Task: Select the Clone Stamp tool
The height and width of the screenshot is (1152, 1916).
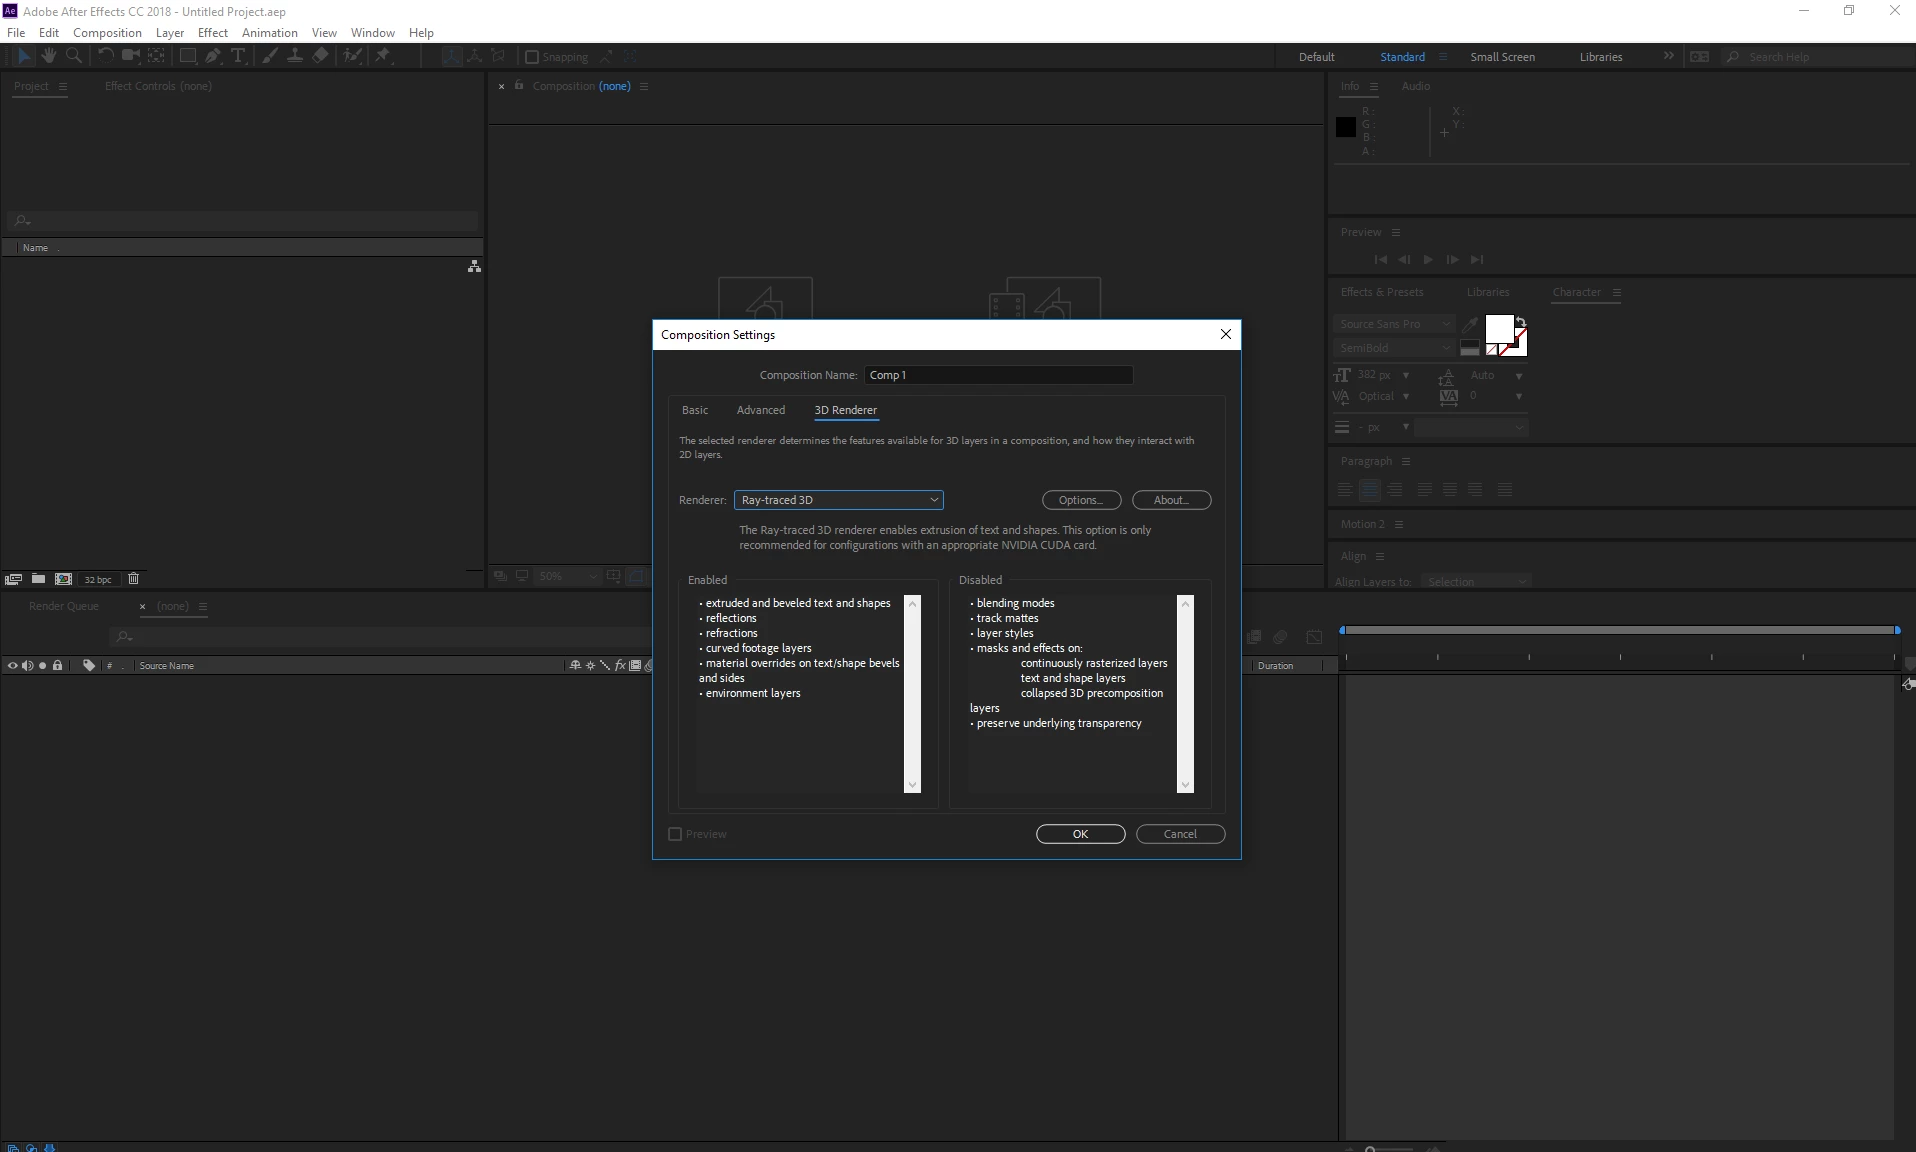Action: [295, 56]
